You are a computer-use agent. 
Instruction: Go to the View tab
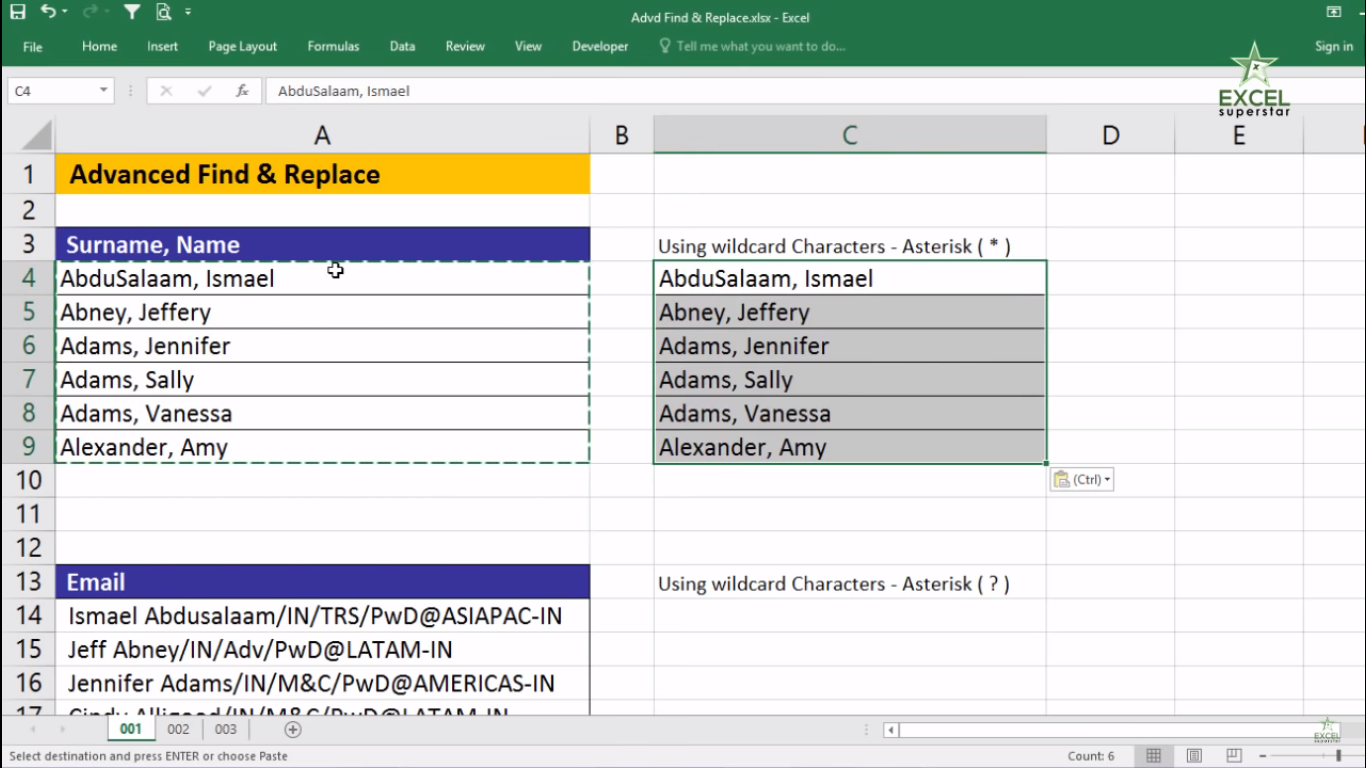click(528, 46)
